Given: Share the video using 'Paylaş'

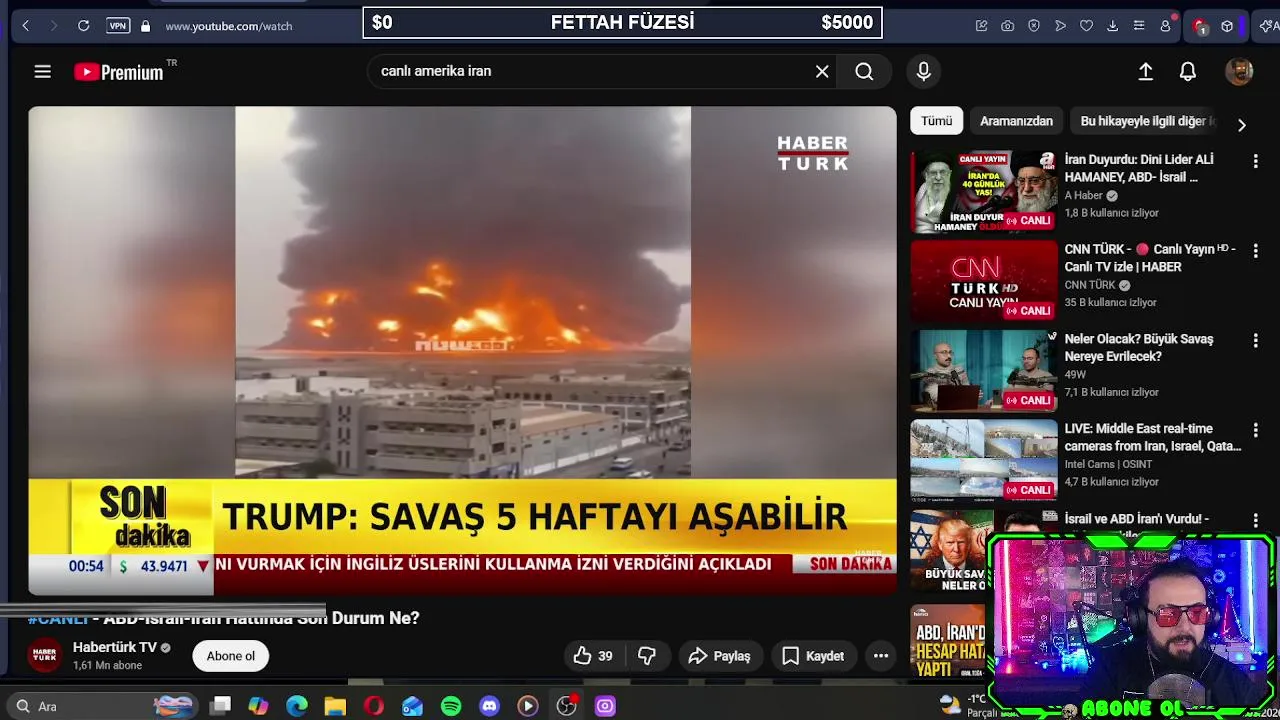Looking at the screenshot, I should (x=720, y=656).
